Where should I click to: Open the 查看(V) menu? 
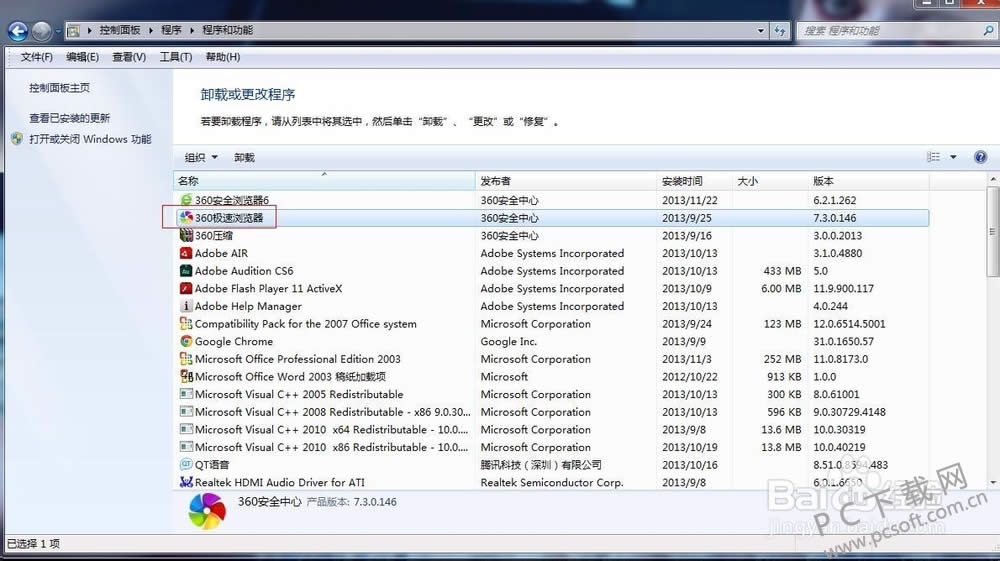(129, 57)
